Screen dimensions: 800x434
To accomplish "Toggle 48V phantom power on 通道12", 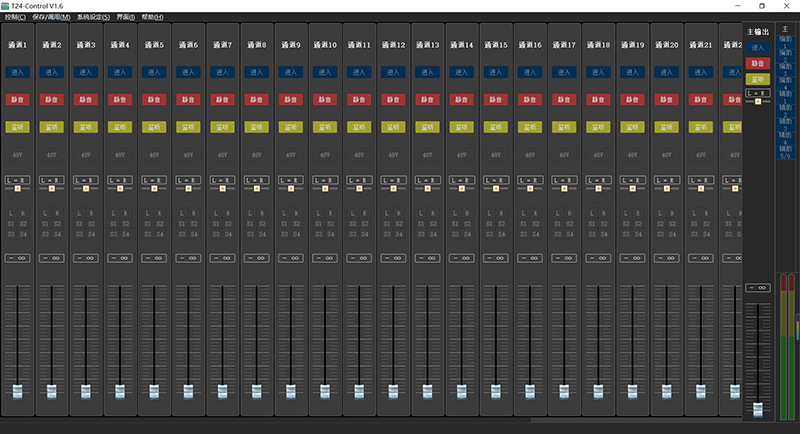I will point(393,155).
